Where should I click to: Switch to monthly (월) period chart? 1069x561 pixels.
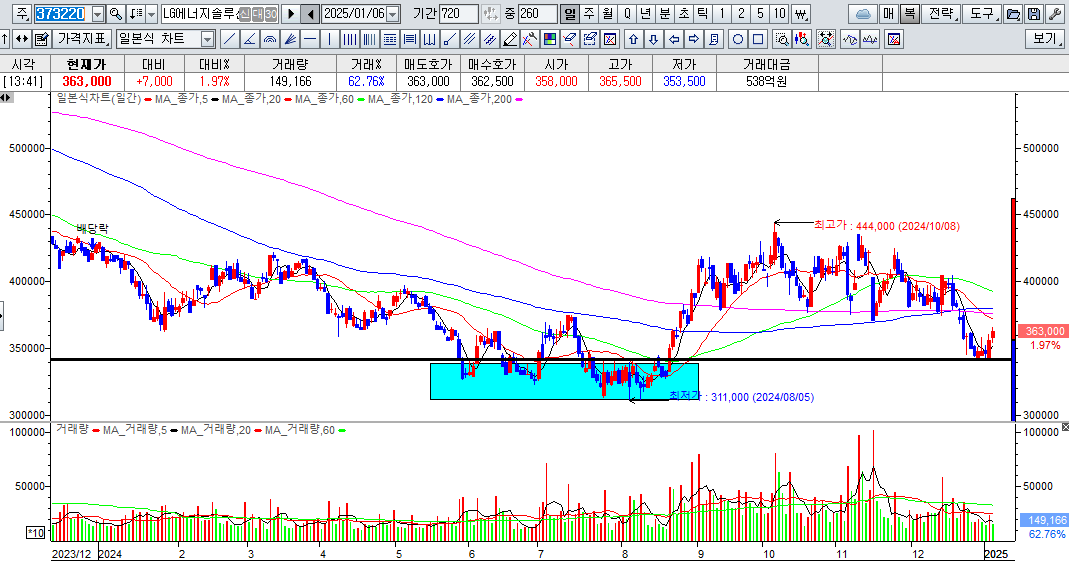607,14
